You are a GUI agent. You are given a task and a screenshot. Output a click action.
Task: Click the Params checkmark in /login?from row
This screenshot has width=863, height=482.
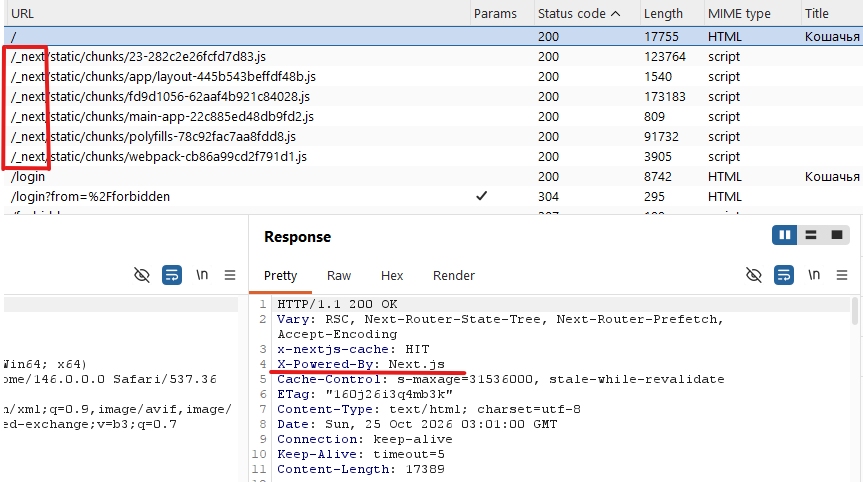coord(482,196)
